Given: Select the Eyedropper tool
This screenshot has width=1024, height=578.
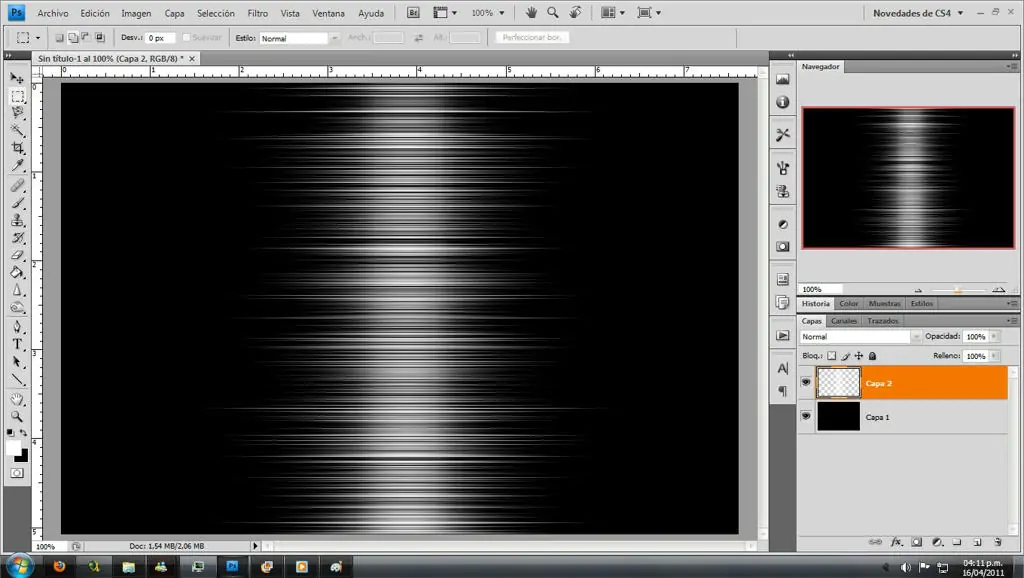Looking at the screenshot, I should pos(17,165).
